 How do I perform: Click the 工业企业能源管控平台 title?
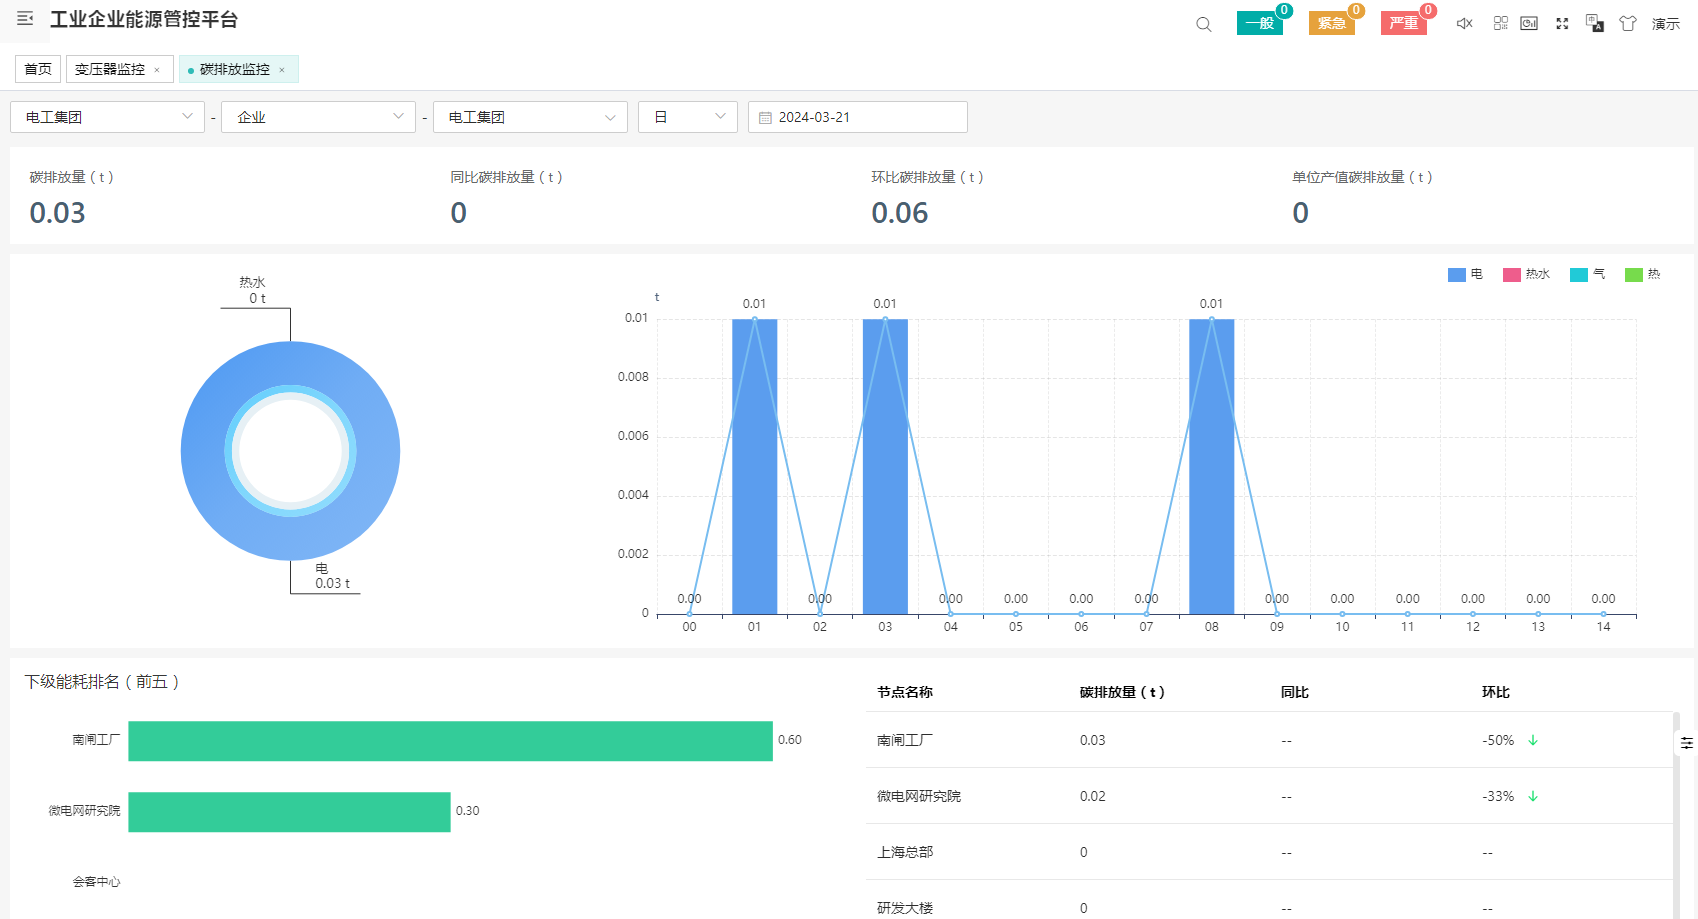[144, 19]
